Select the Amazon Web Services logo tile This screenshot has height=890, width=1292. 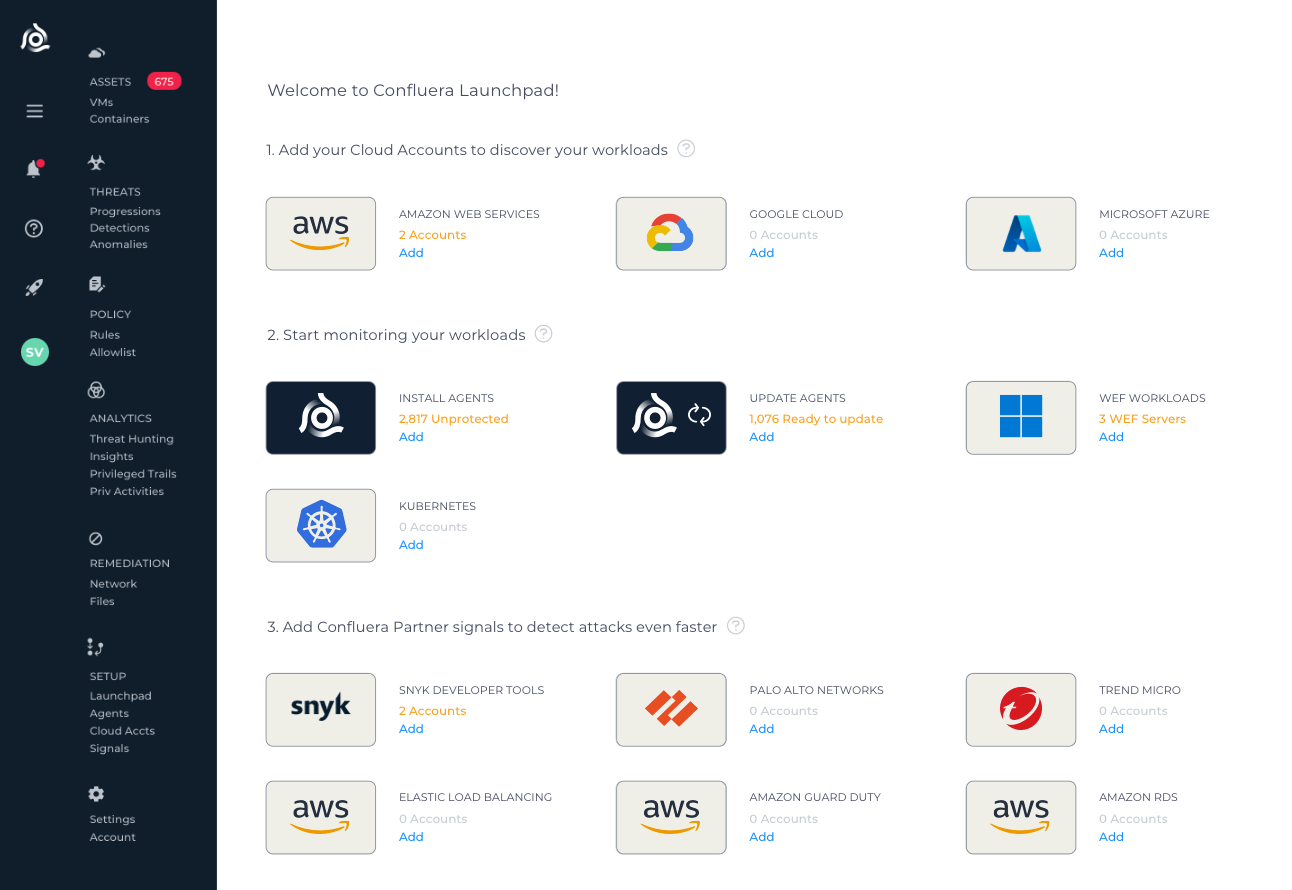pyautogui.click(x=321, y=234)
